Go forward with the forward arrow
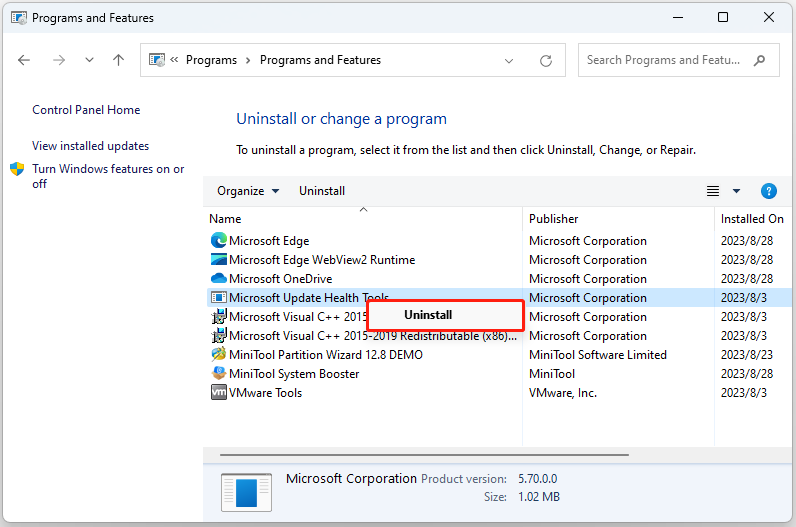796x527 pixels. pyautogui.click(x=59, y=60)
